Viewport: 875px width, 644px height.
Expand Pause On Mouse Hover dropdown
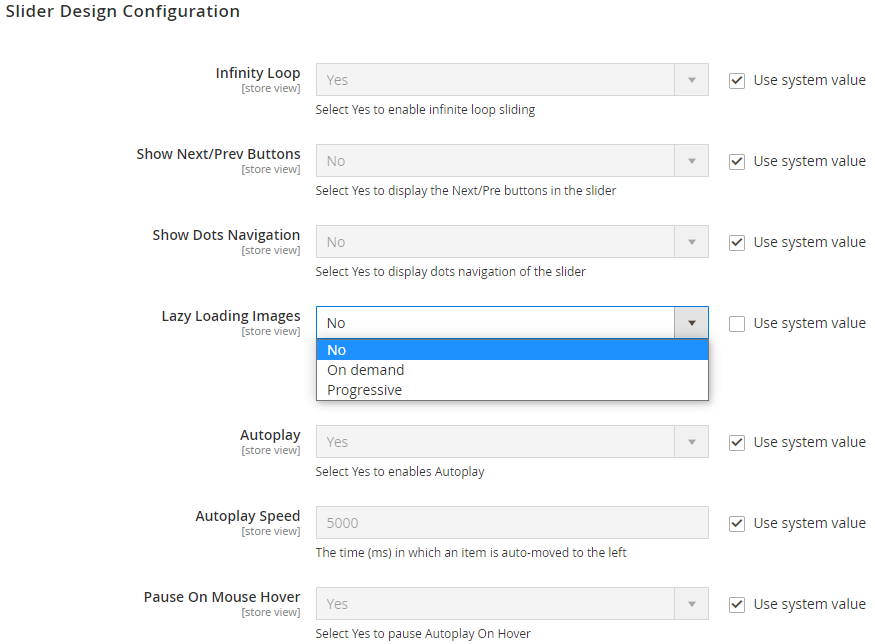pos(512,604)
